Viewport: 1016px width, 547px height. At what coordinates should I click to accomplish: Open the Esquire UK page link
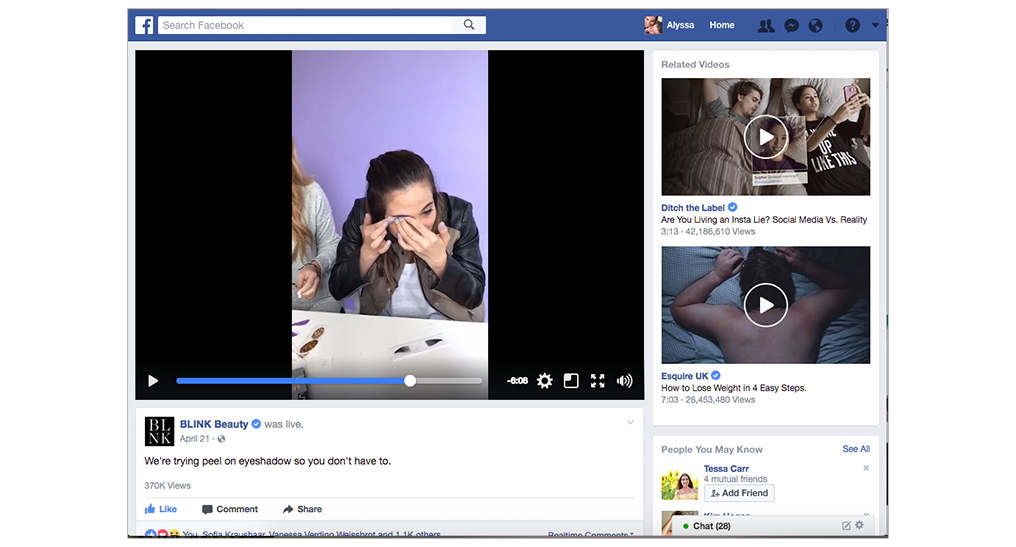click(x=685, y=376)
